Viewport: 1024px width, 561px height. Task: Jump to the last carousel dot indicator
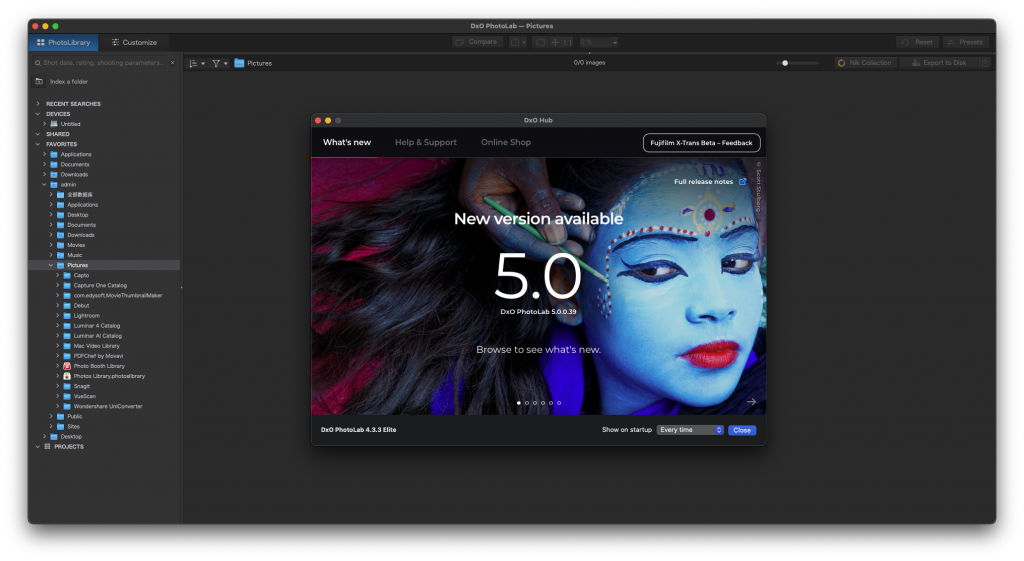click(559, 403)
